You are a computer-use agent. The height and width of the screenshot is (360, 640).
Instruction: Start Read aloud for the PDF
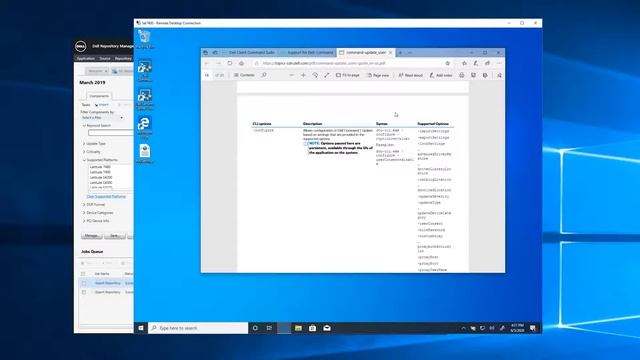pos(411,75)
